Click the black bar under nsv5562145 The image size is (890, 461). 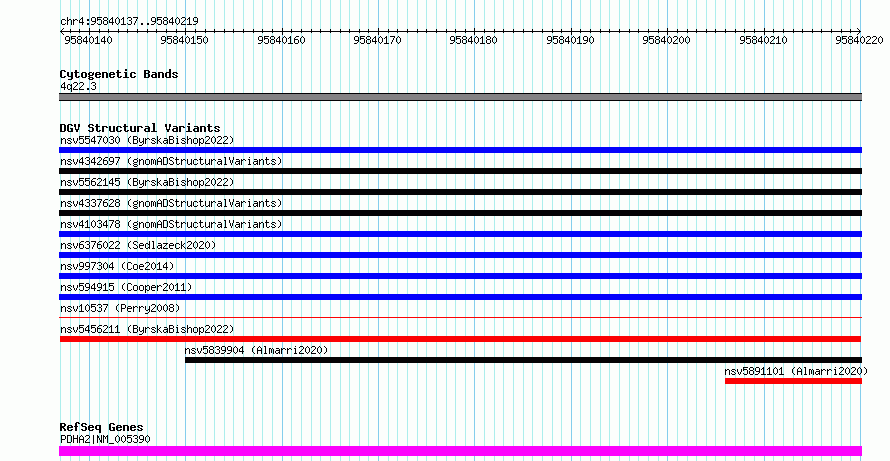point(460,192)
